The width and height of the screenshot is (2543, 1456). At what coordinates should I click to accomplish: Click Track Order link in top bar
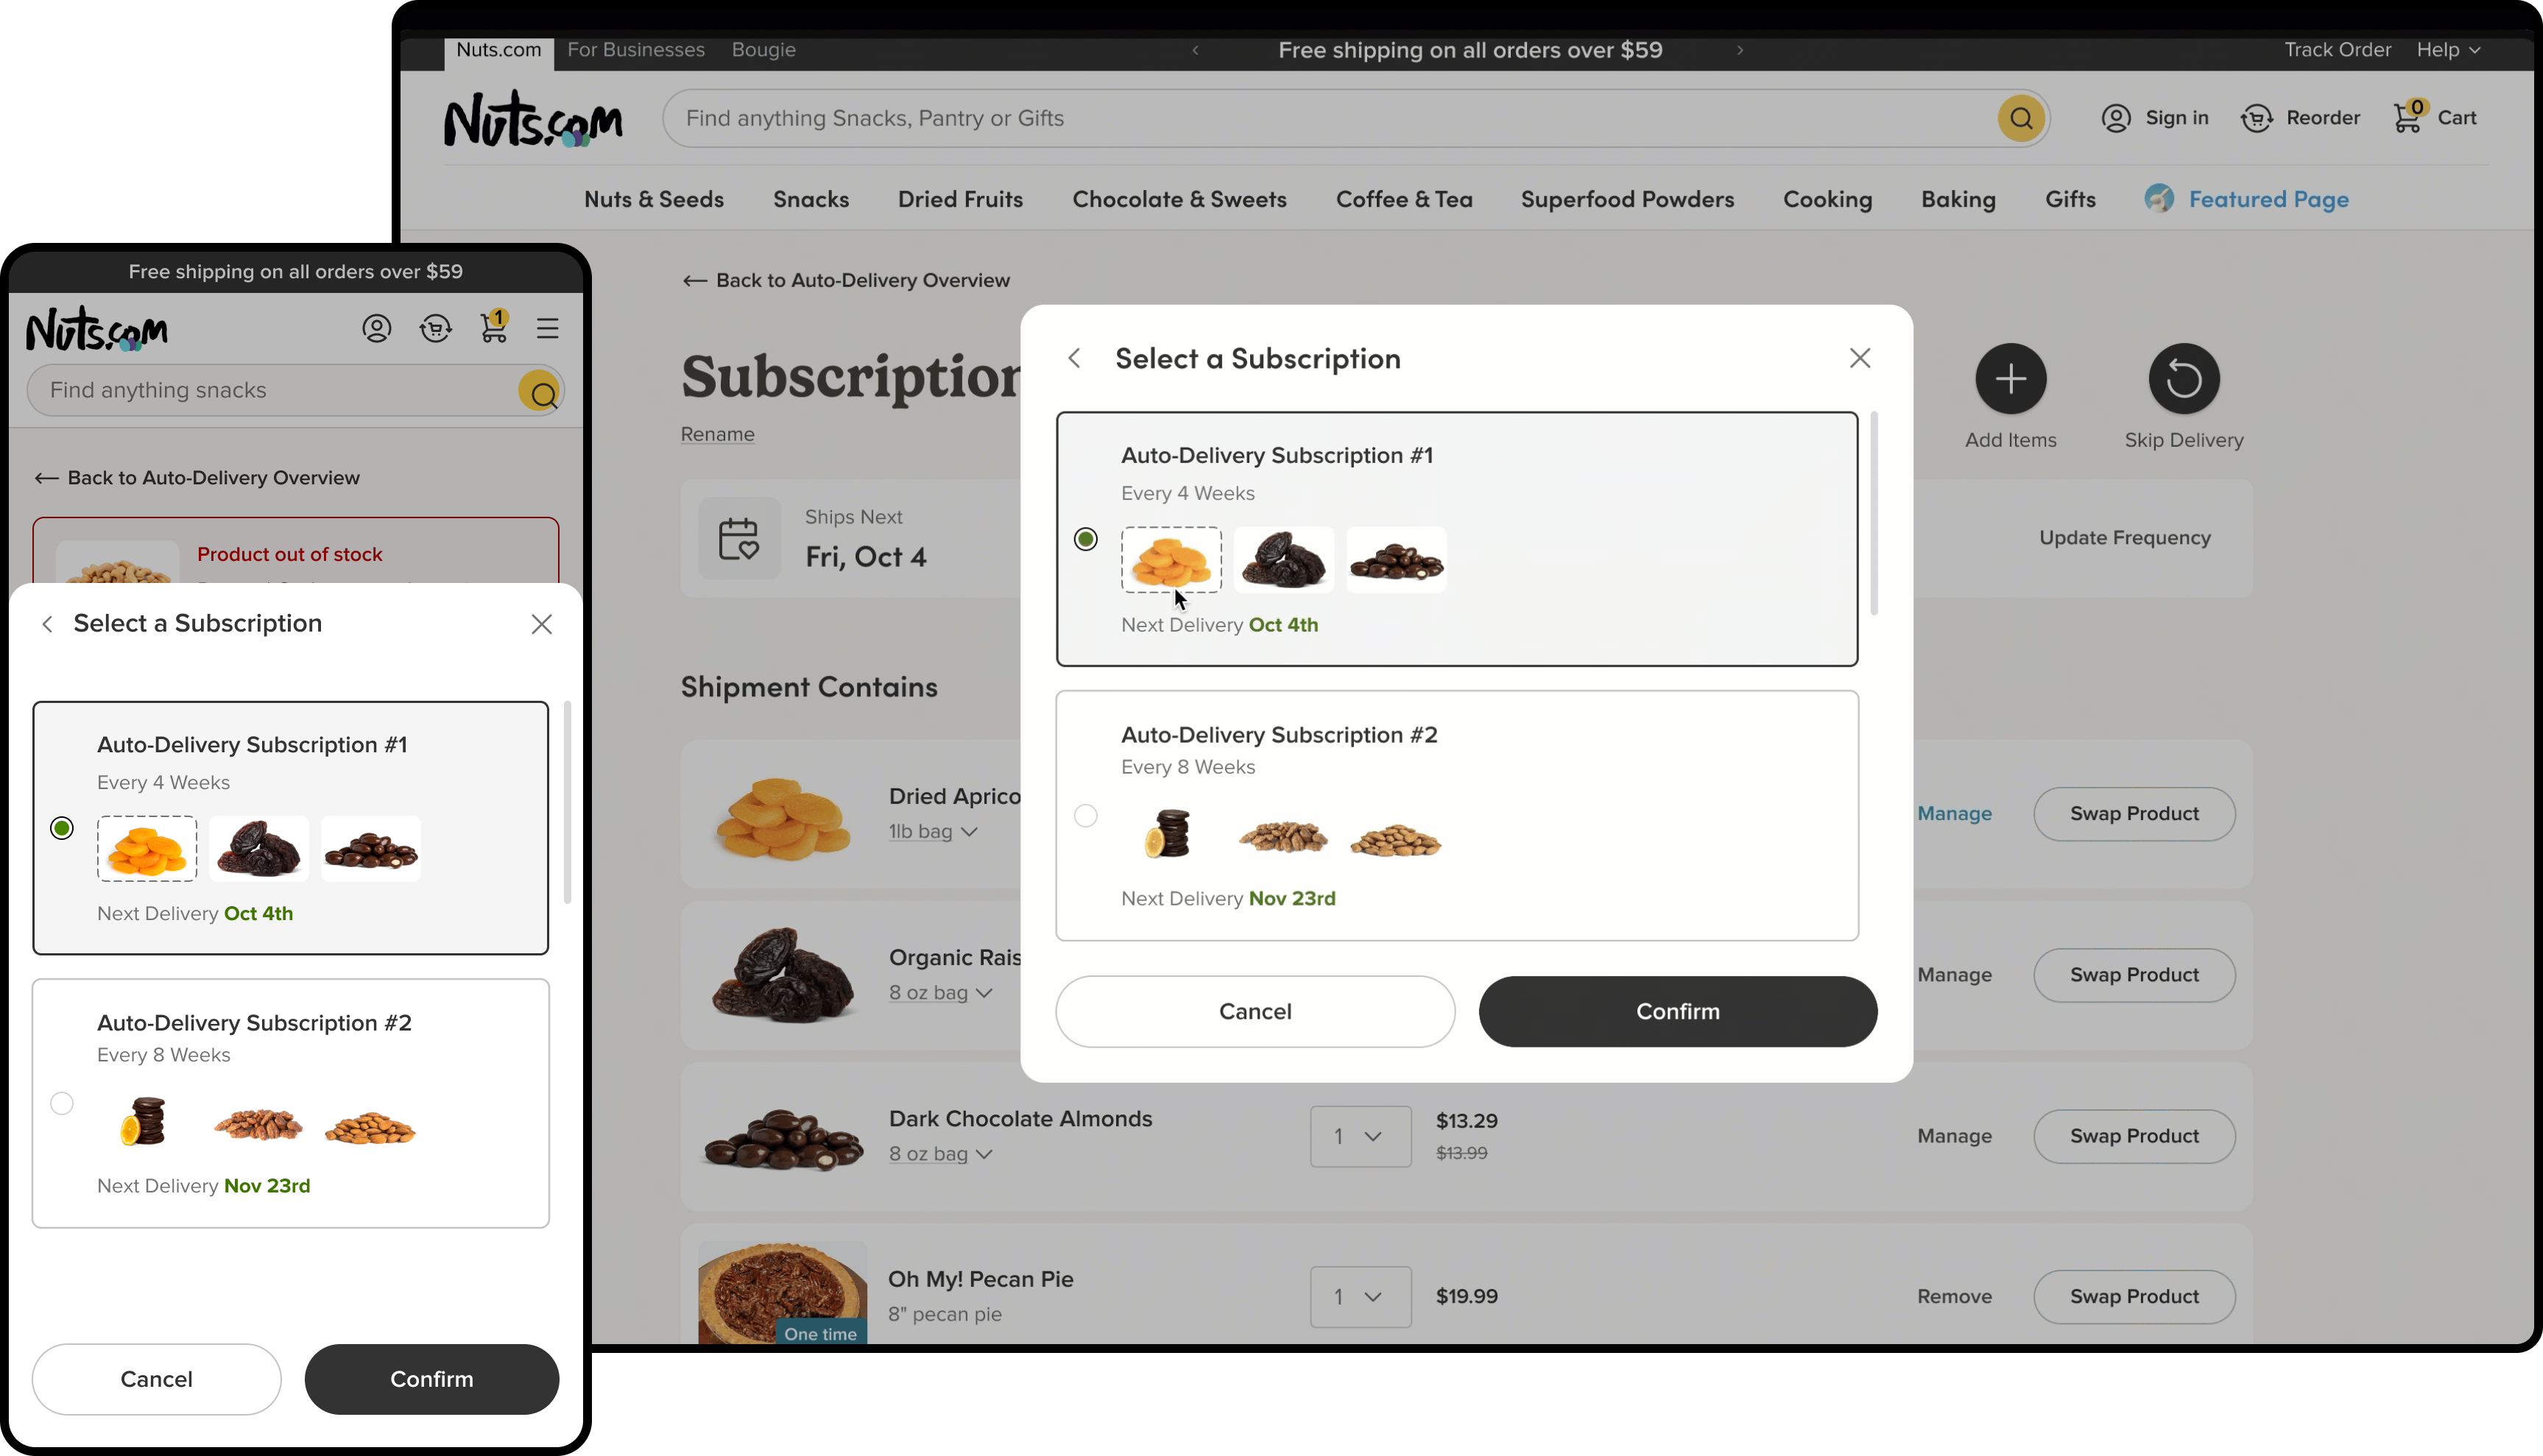(2337, 50)
